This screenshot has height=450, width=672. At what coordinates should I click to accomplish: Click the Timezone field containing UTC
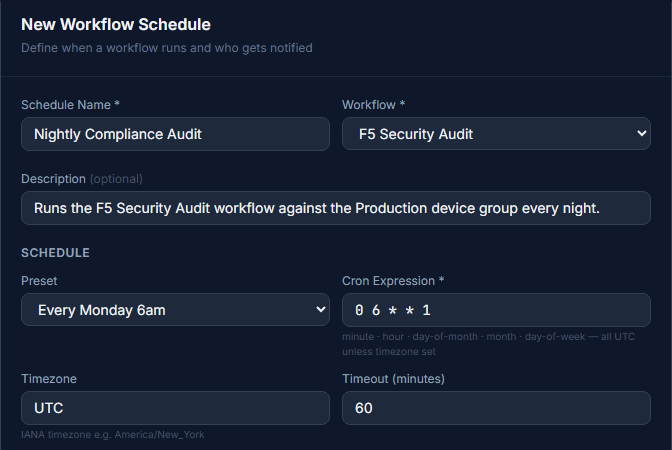click(175, 408)
